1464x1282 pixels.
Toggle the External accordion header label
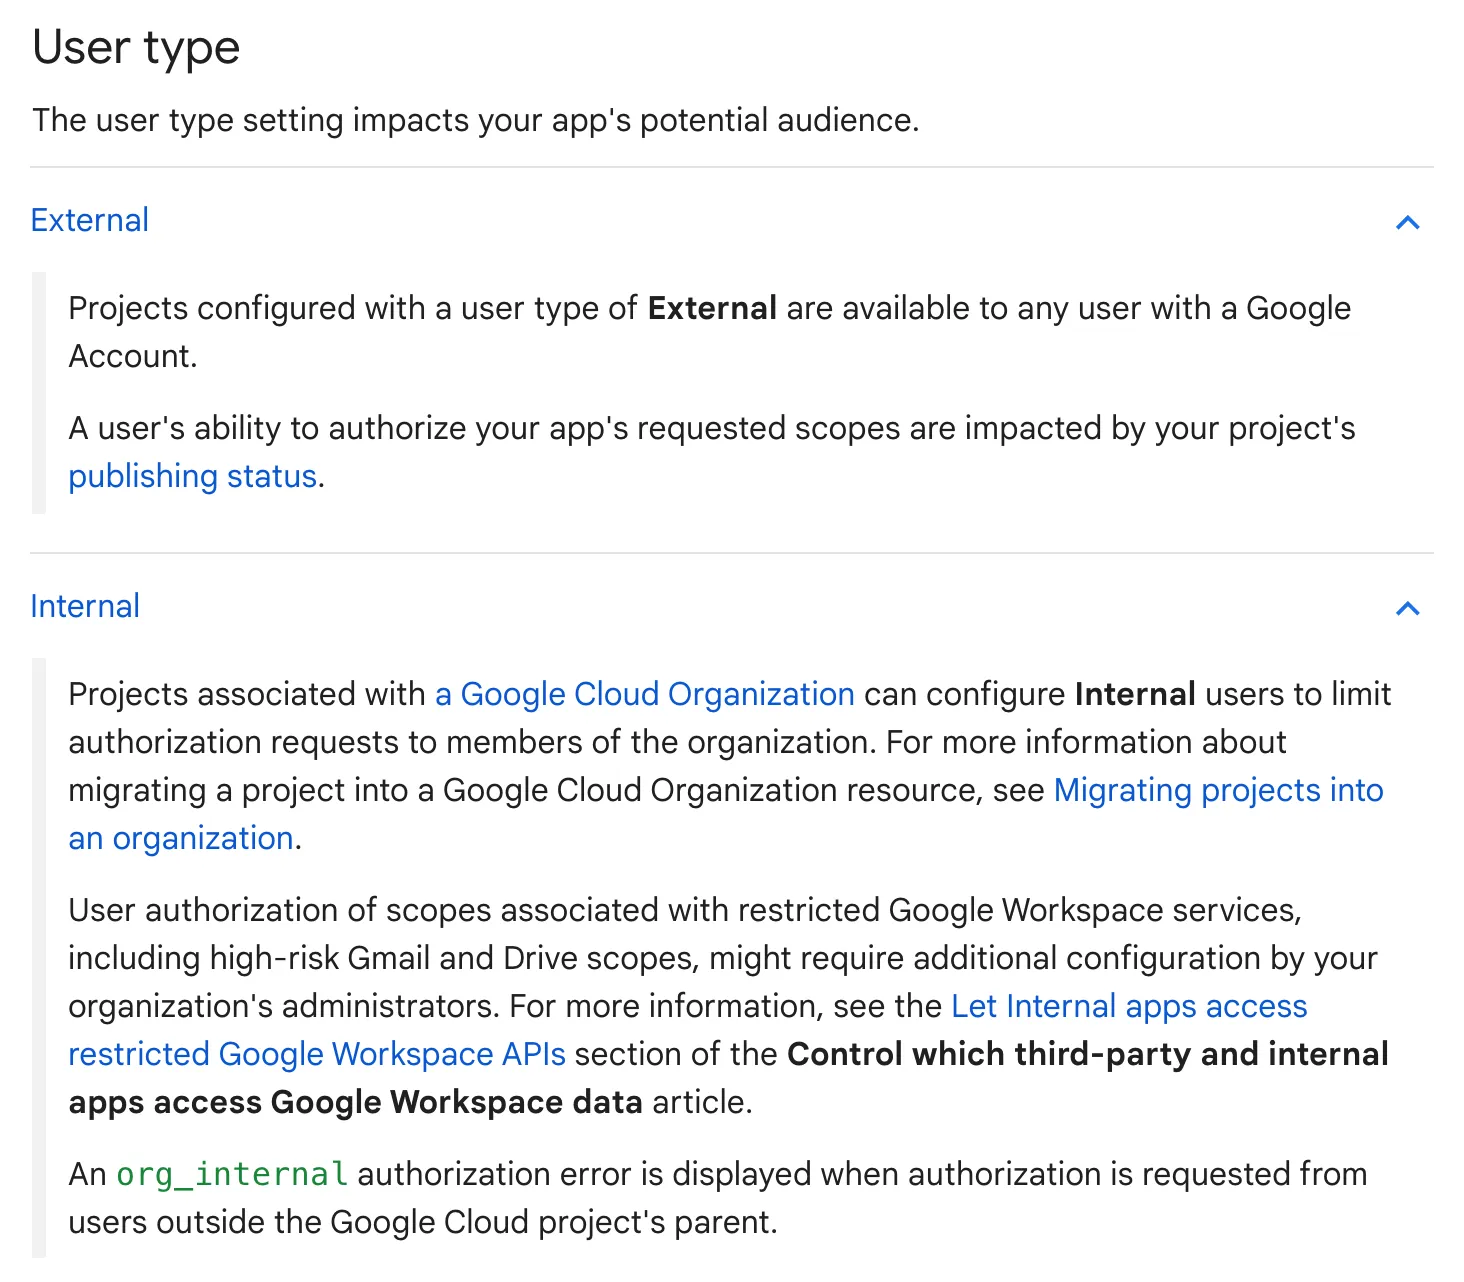90,220
